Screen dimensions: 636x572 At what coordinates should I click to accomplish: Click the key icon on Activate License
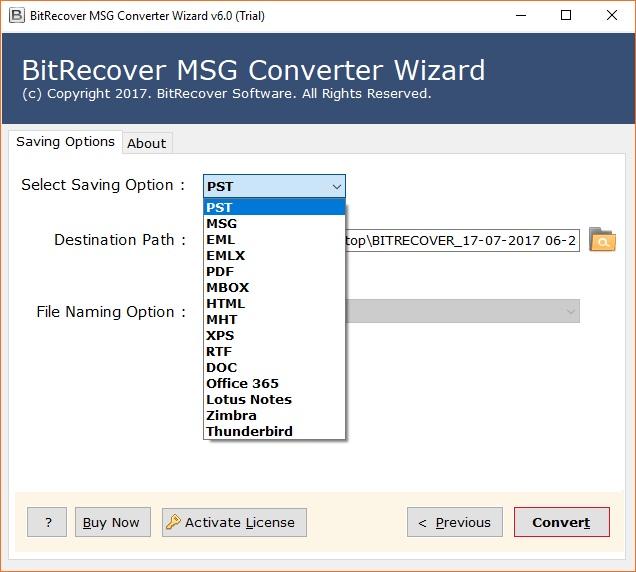[x=173, y=522]
